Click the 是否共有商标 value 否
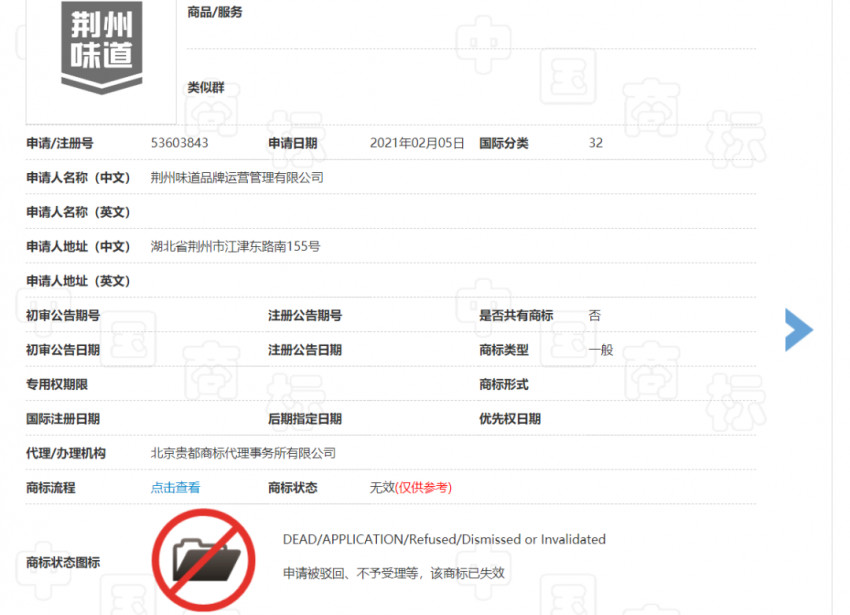 click(594, 315)
